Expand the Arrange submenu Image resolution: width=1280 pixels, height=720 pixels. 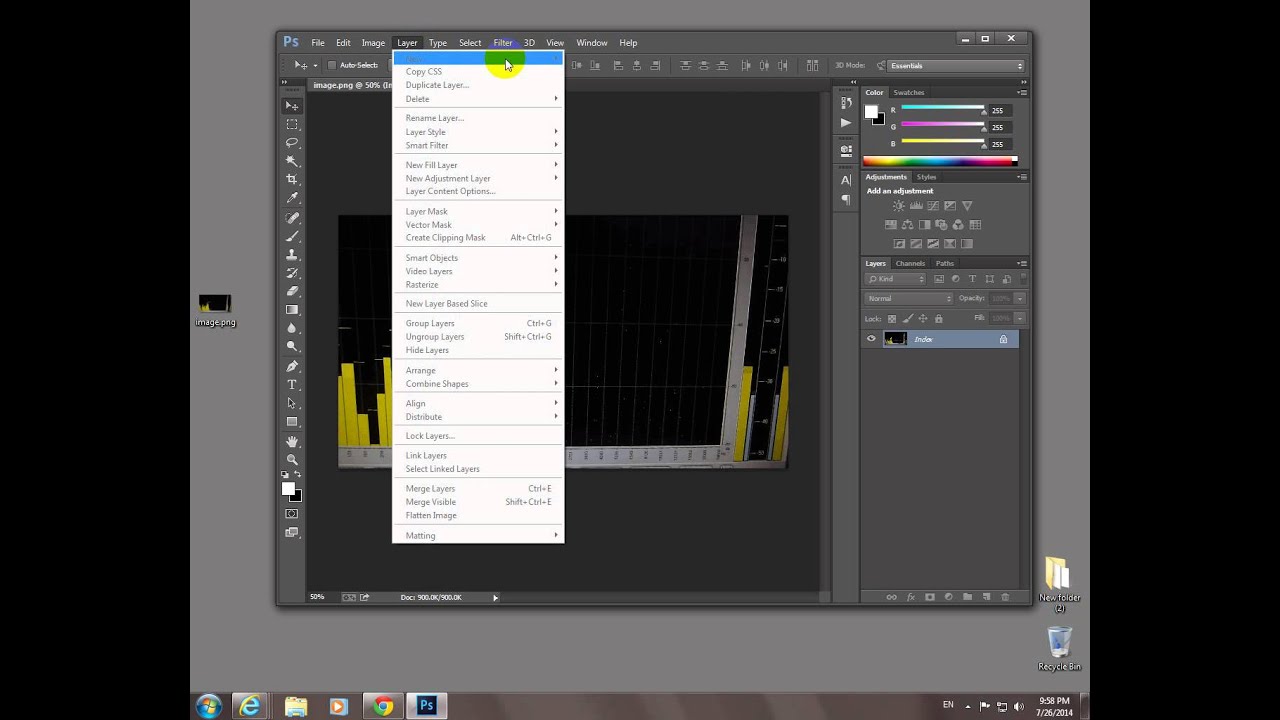[479, 370]
